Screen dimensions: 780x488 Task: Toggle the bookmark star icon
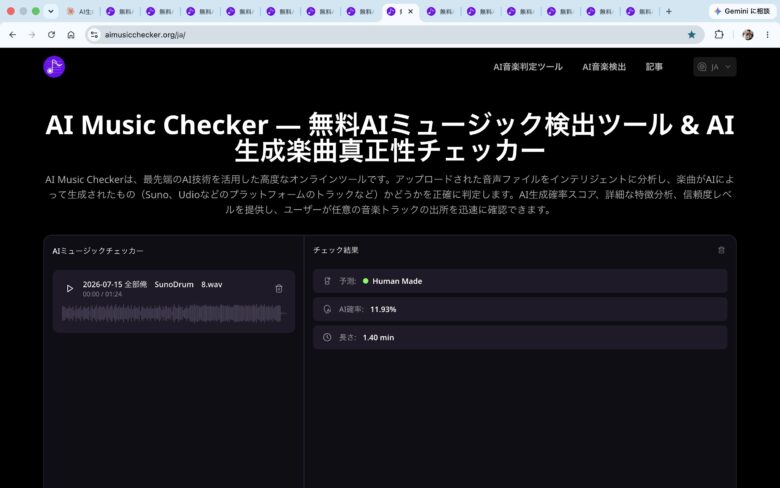(x=691, y=35)
